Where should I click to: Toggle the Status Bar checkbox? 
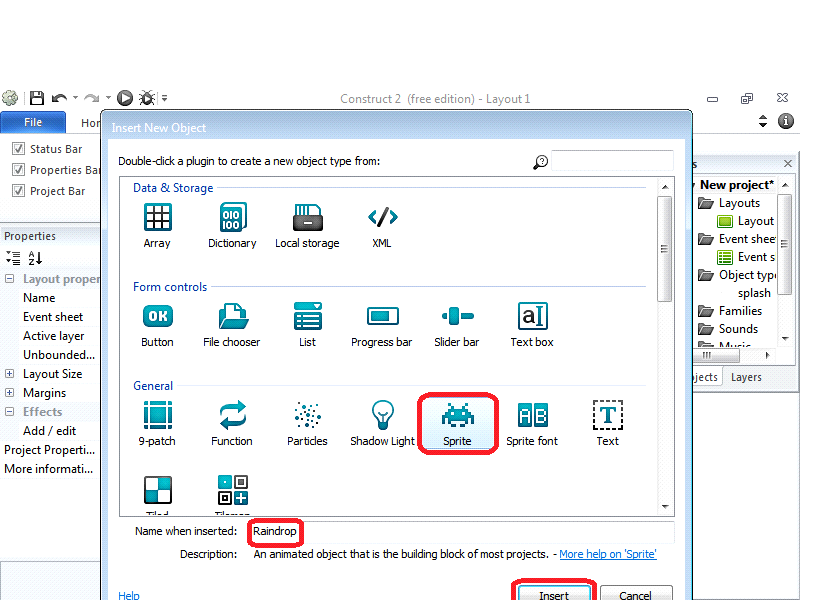18,149
